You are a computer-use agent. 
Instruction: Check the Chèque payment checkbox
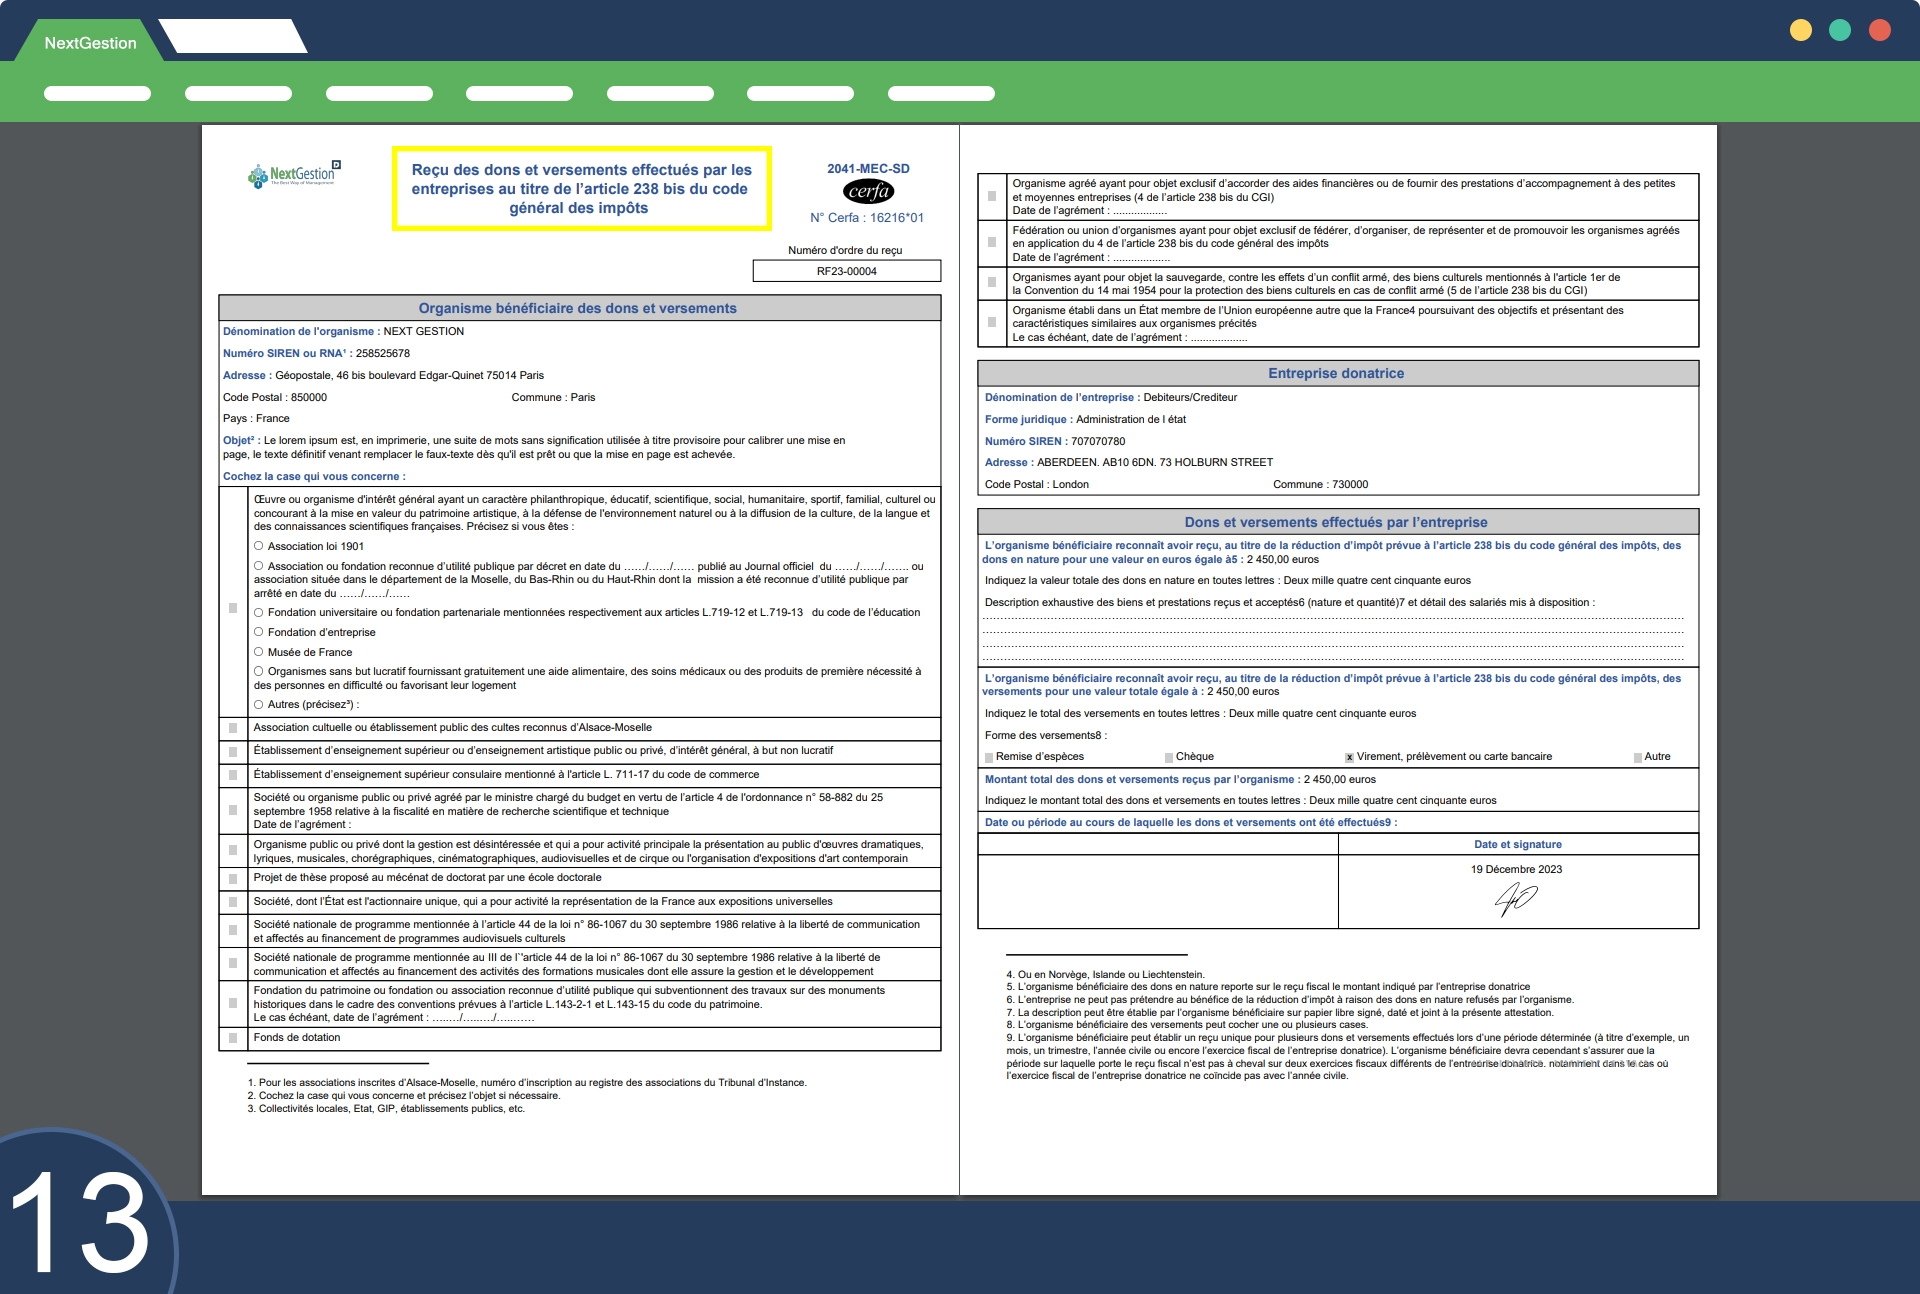1169,757
